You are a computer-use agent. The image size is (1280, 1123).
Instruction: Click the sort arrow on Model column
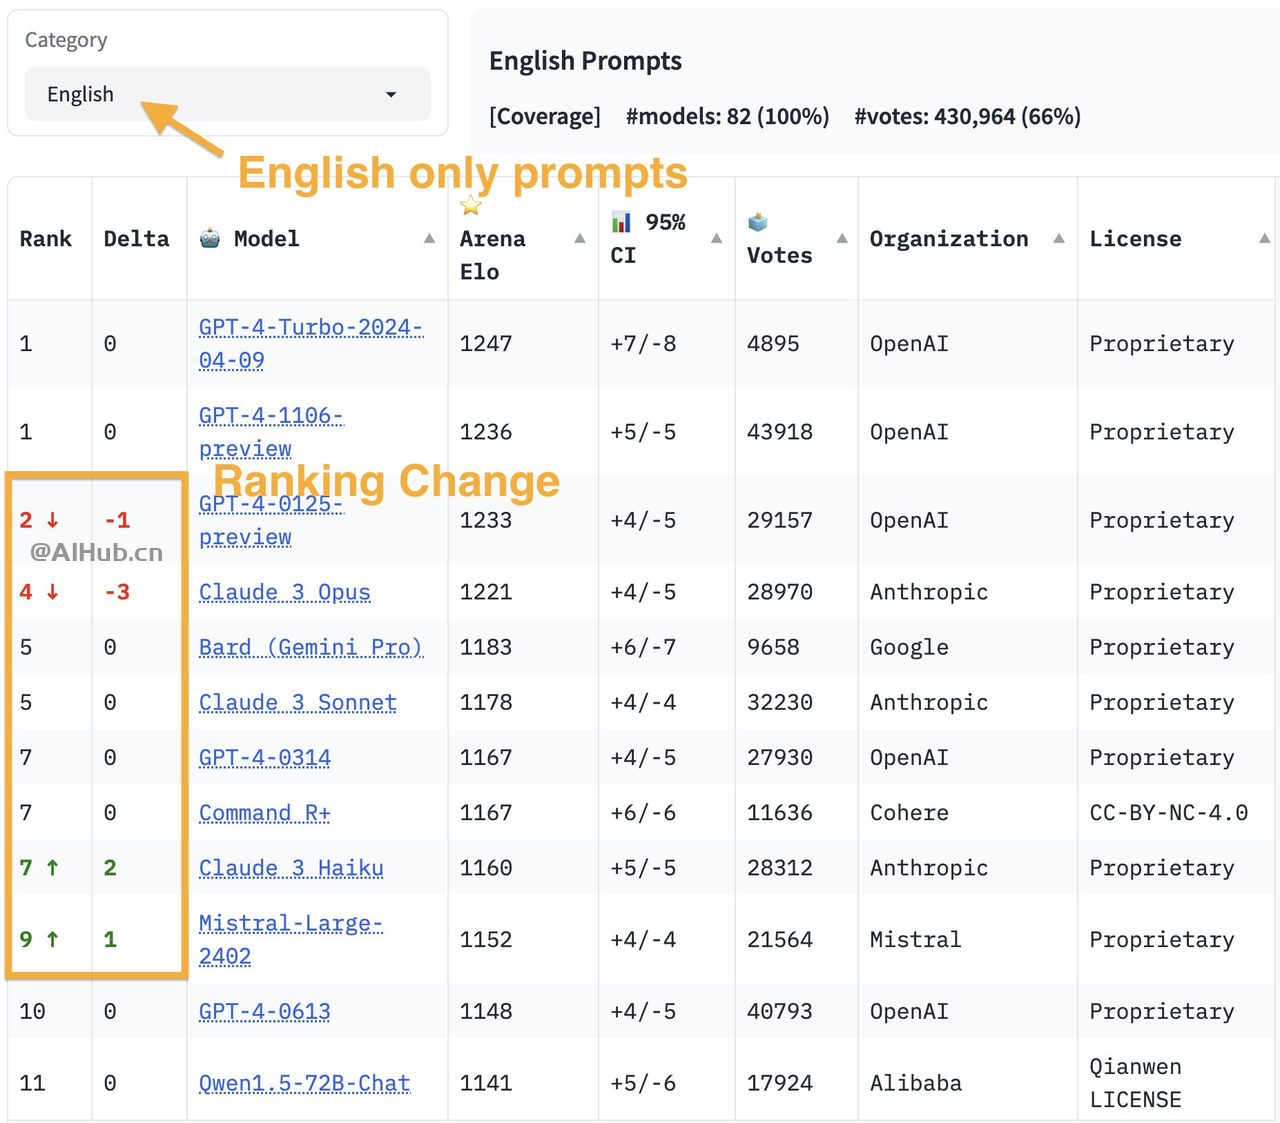pyautogui.click(x=429, y=238)
